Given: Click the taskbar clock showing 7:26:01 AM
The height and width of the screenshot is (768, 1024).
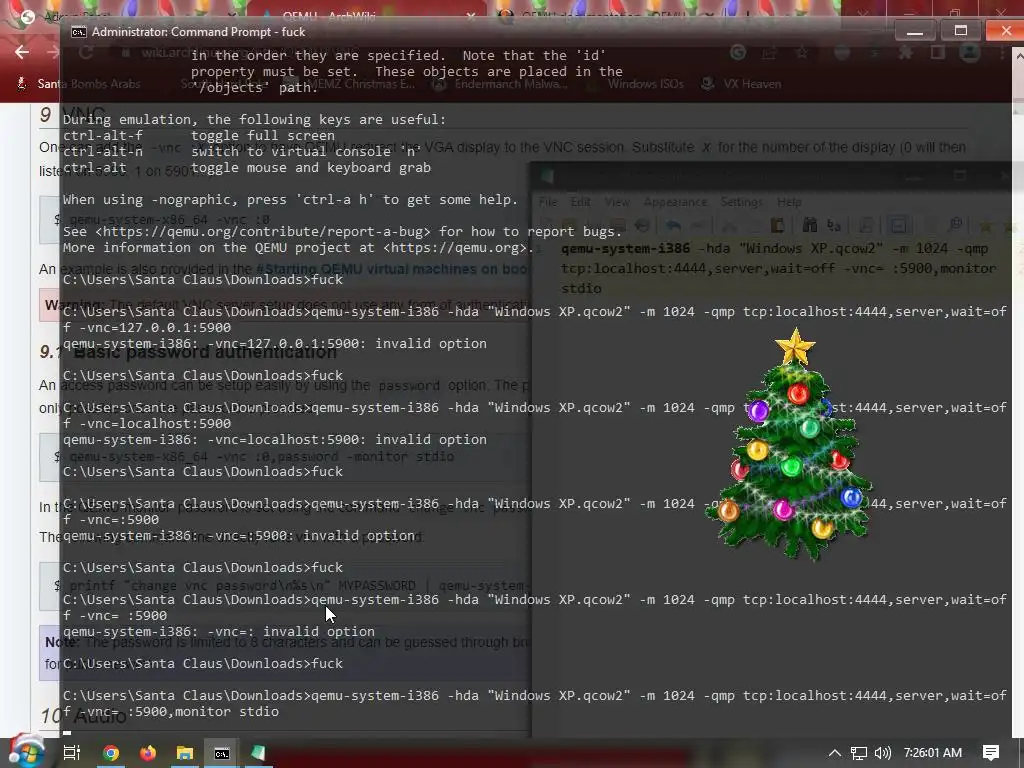Looking at the screenshot, I should [x=933, y=753].
